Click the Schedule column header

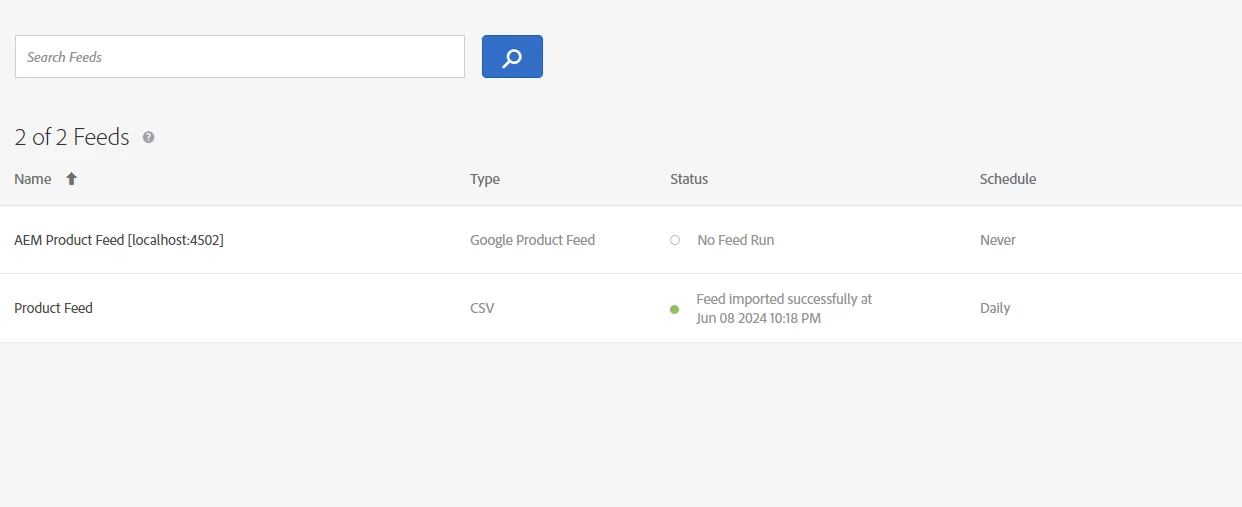[x=1008, y=179]
